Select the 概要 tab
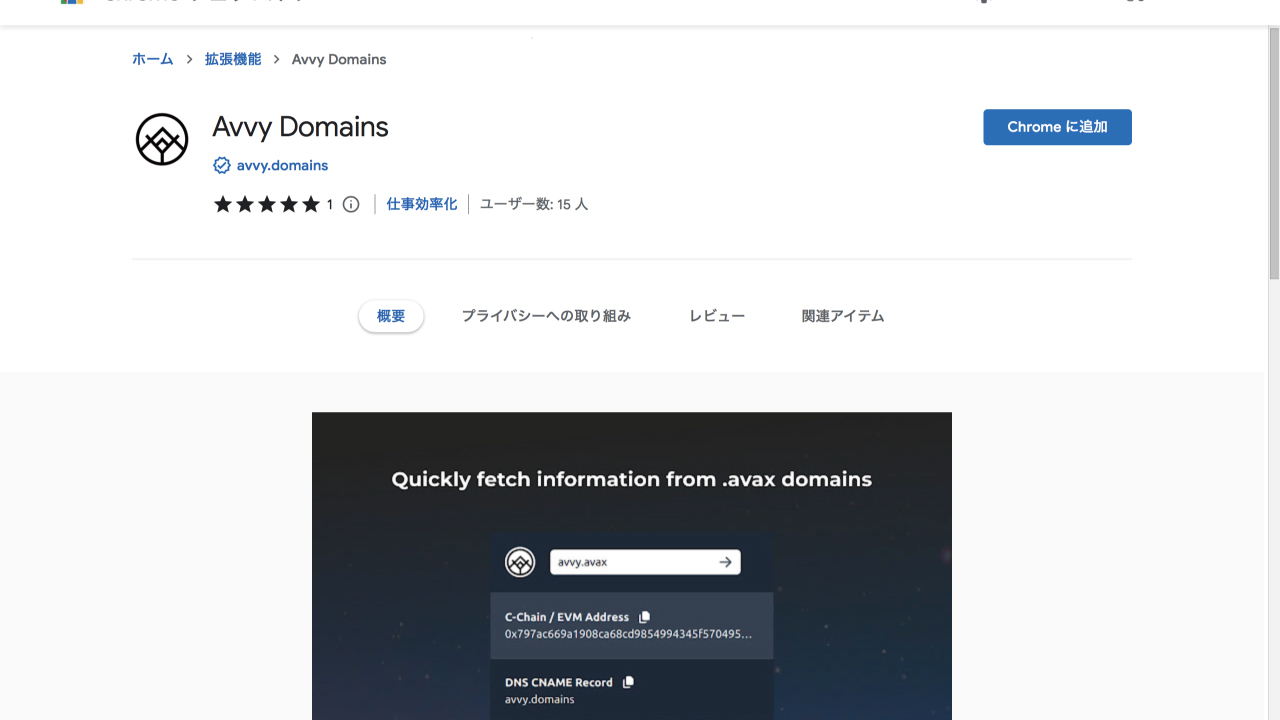The width and height of the screenshot is (1280, 720). pos(391,316)
